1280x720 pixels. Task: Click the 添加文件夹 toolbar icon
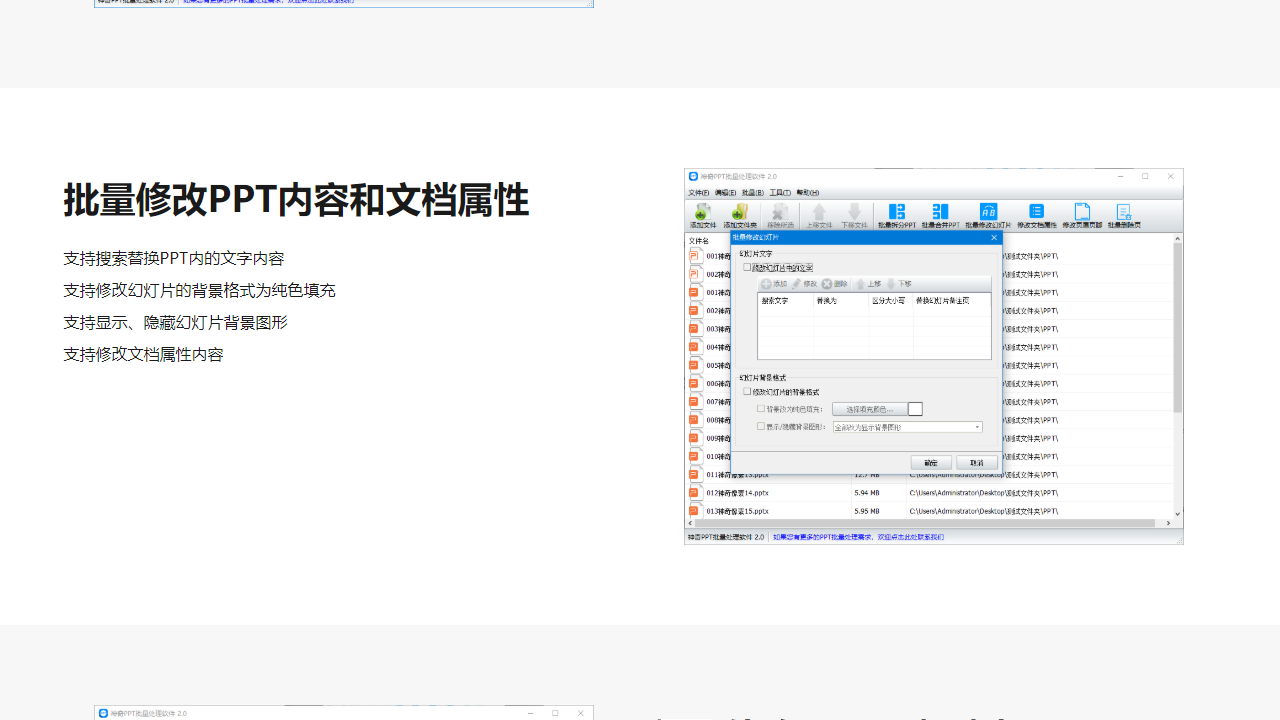click(x=739, y=214)
